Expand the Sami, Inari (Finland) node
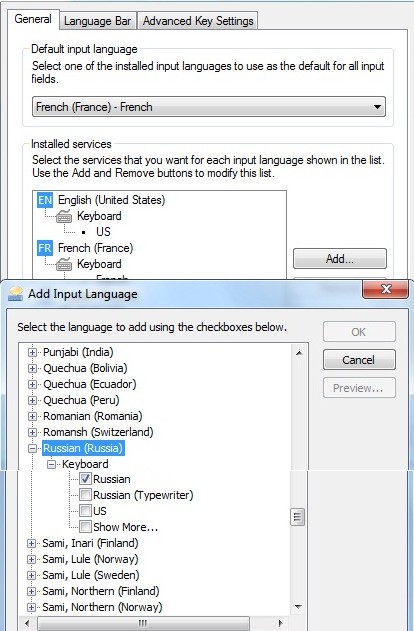This screenshot has width=414, height=631. [31, 543]
